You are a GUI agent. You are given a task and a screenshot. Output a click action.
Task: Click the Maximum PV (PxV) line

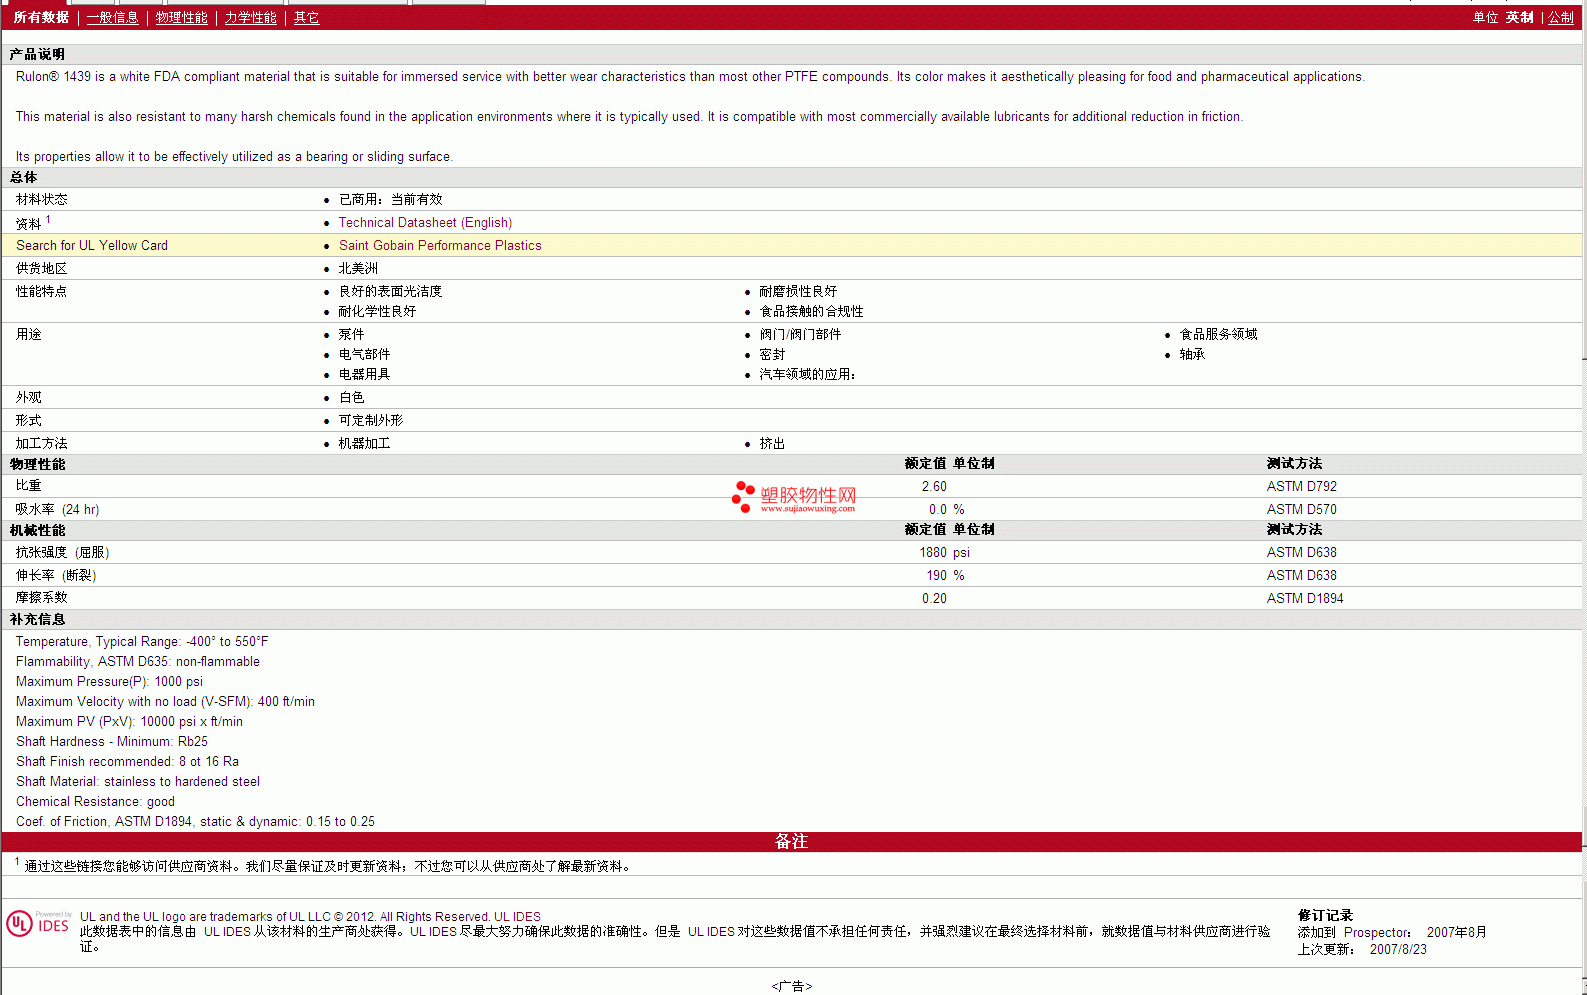pos(129,721)
